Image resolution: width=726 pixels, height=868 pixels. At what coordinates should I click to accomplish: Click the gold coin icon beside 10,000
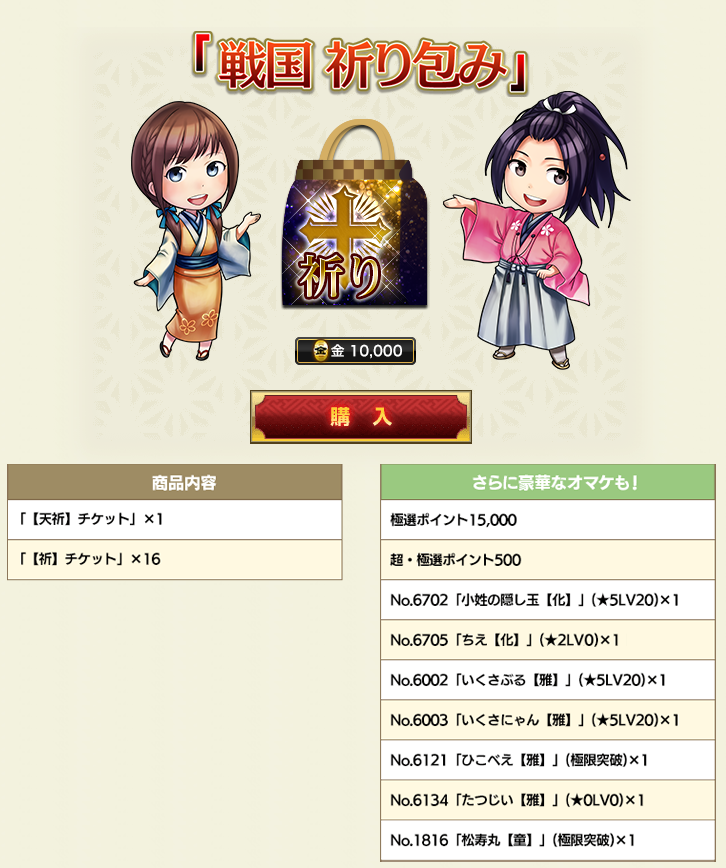pyautogui.click(x=320, y=350)
